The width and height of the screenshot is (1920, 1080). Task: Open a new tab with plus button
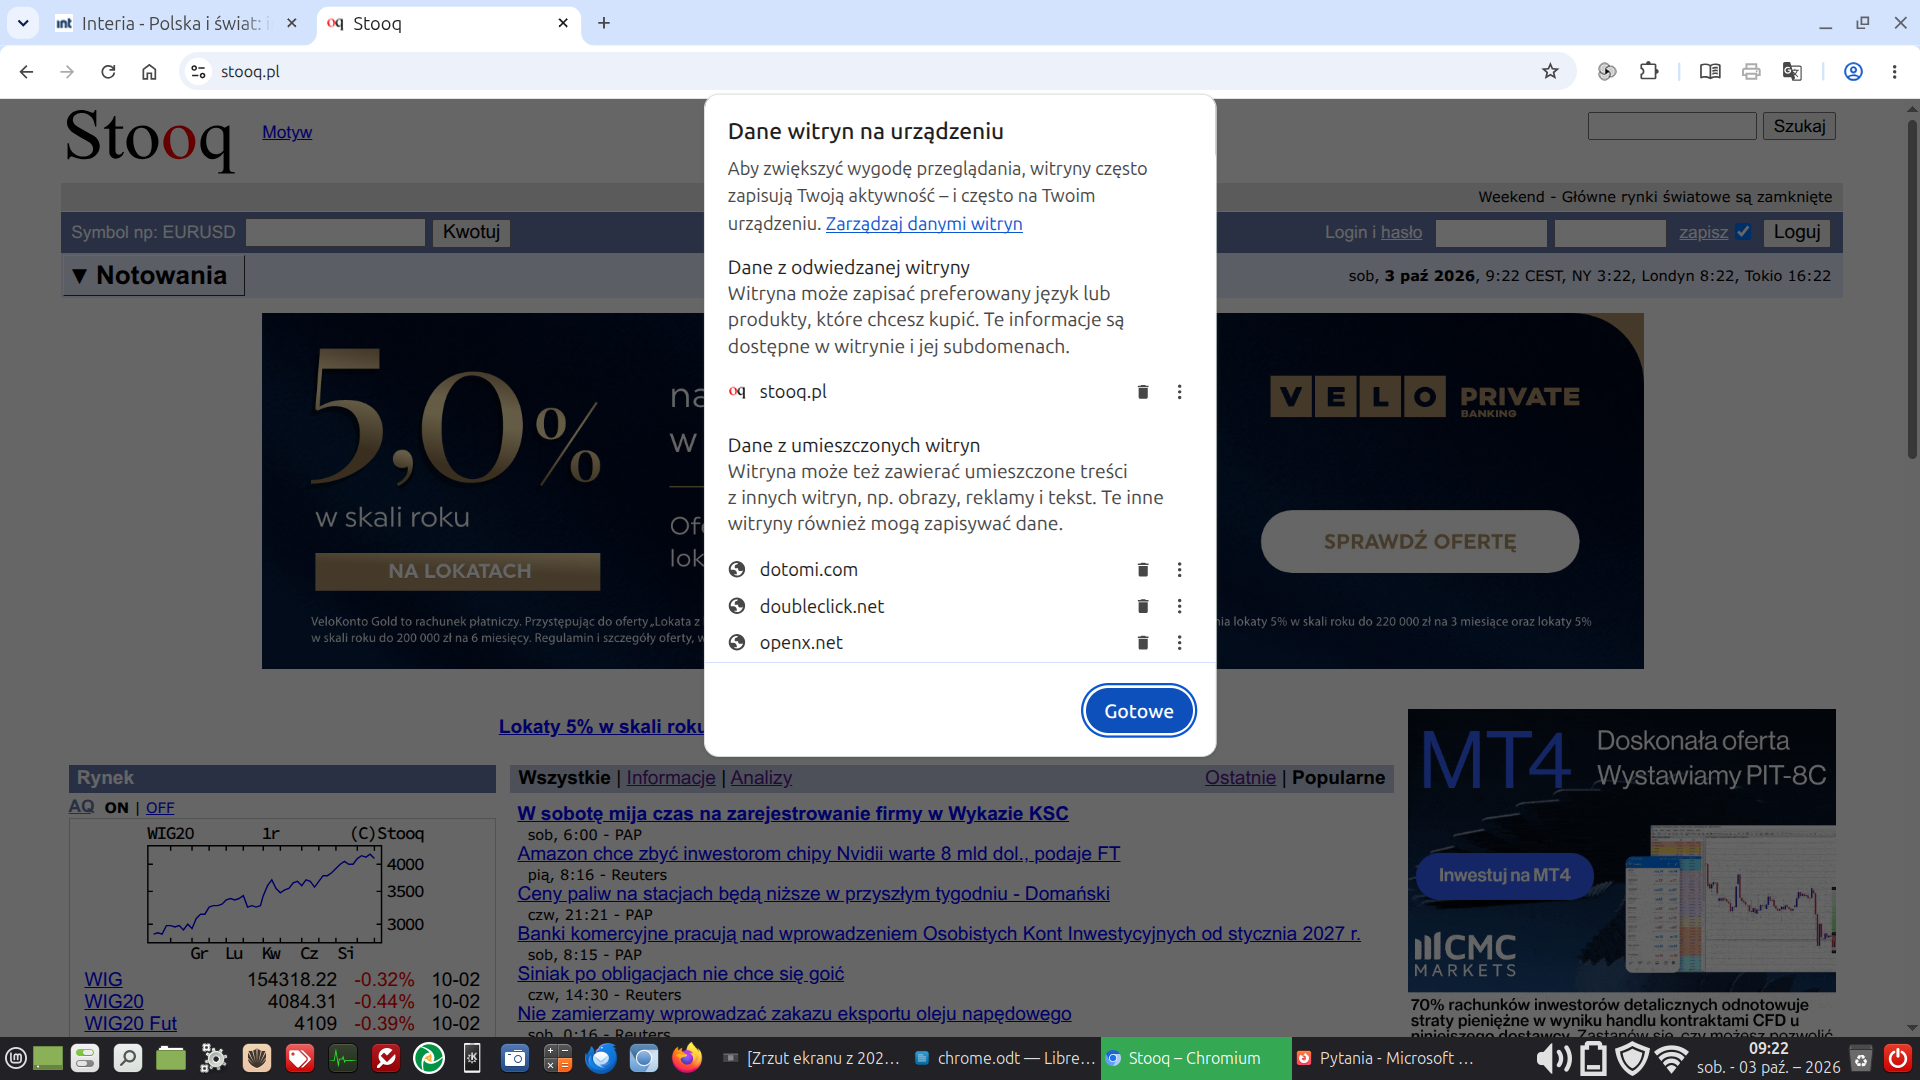(604, 23)
